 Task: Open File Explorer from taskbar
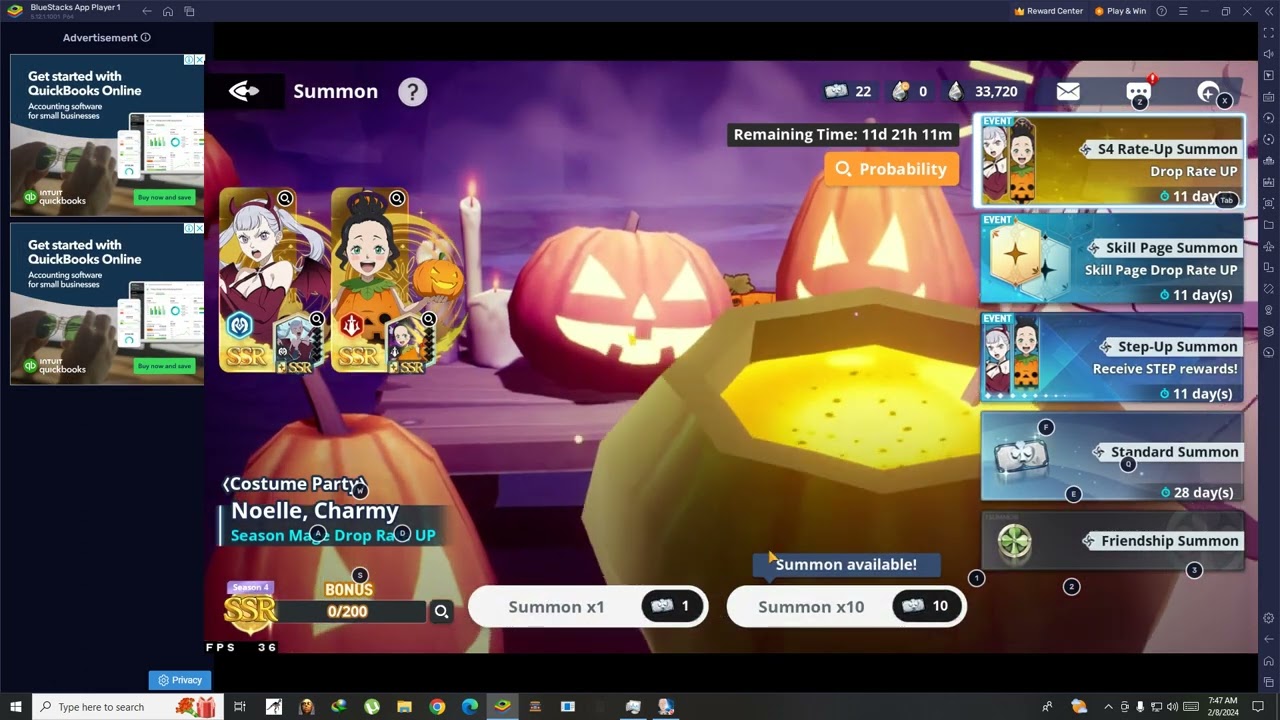[x=404, y=707]
